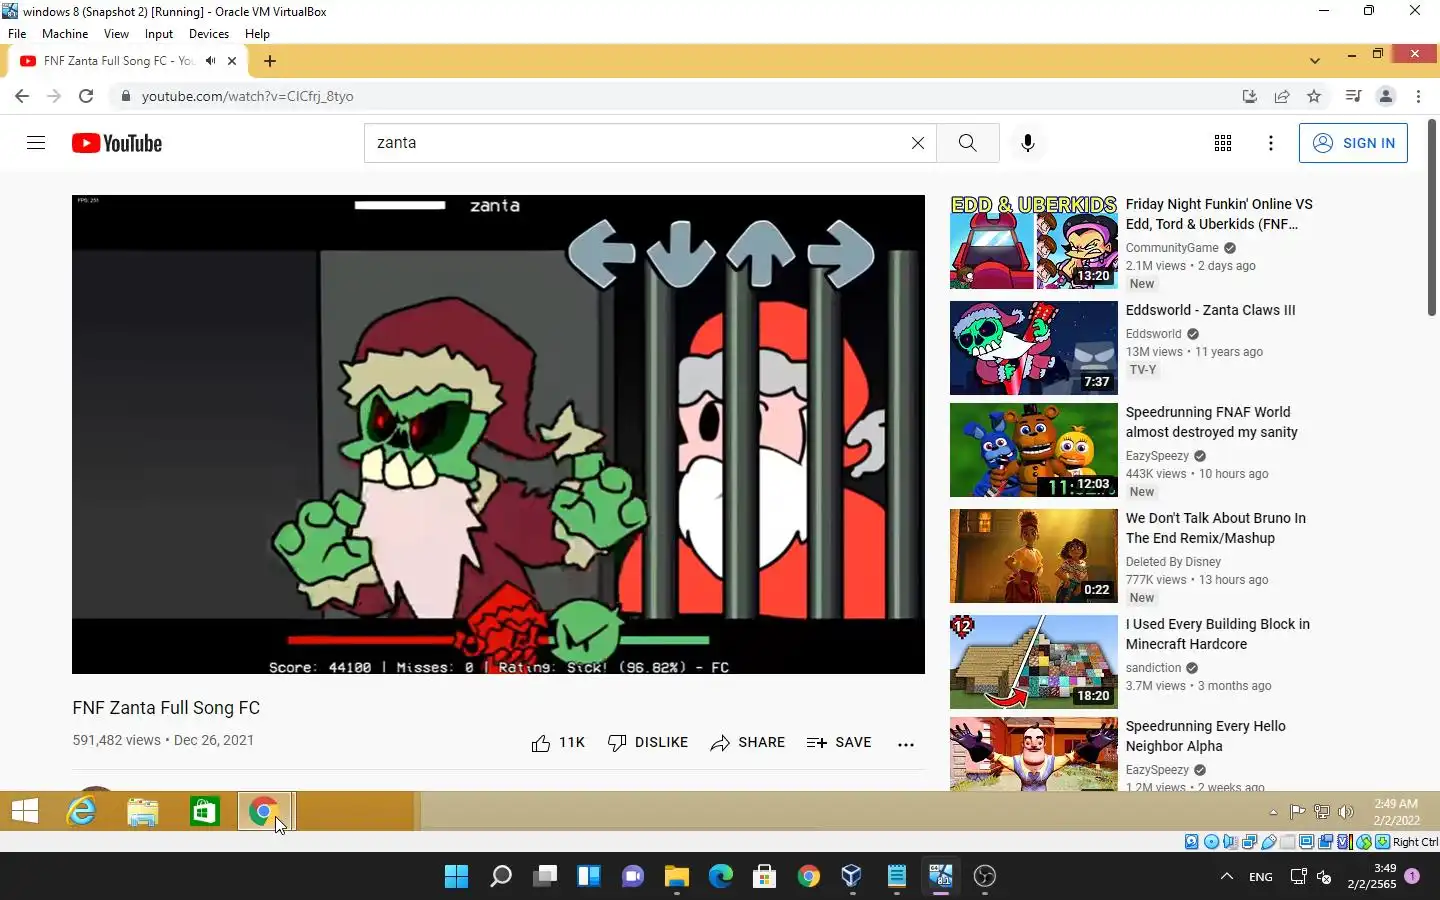The height and width of the screenshot is (900, 1440).
Task: Reload the YouTube page
Action: coord(86,96)
